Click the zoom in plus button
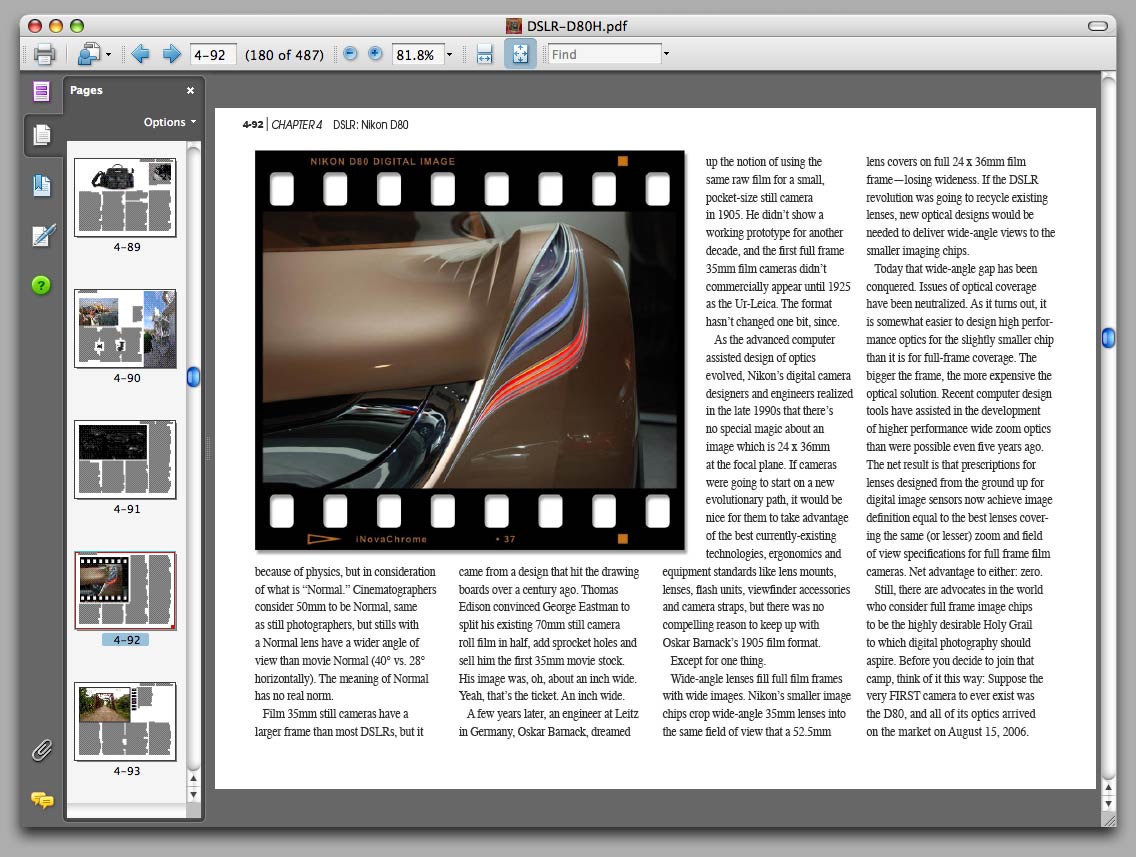Image resolution: width=1136 pixels, height=857 pixels. pyautogui.click(x=375, y=54)
